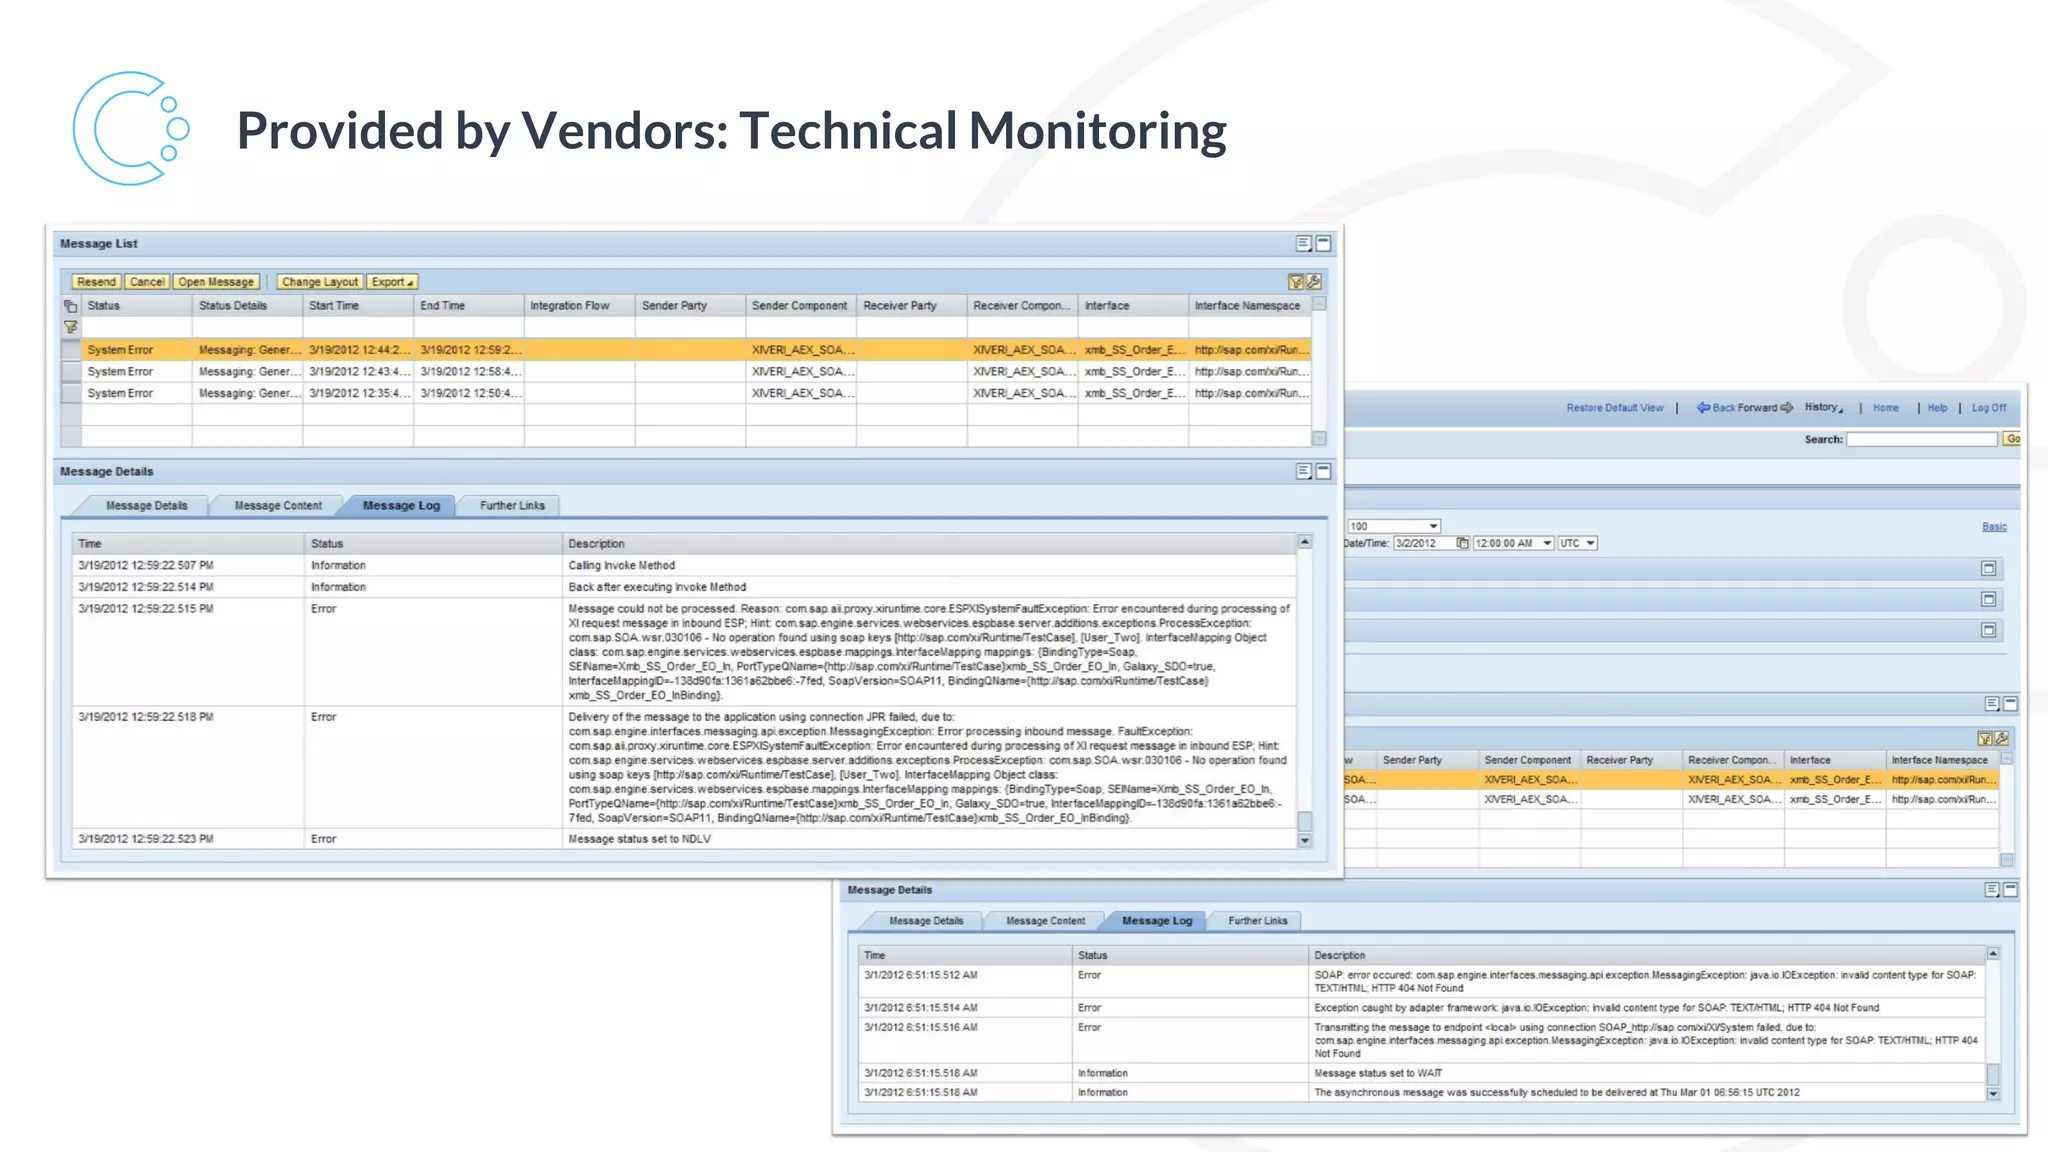
Task: Click the Help link
Action: point(1937,408)
